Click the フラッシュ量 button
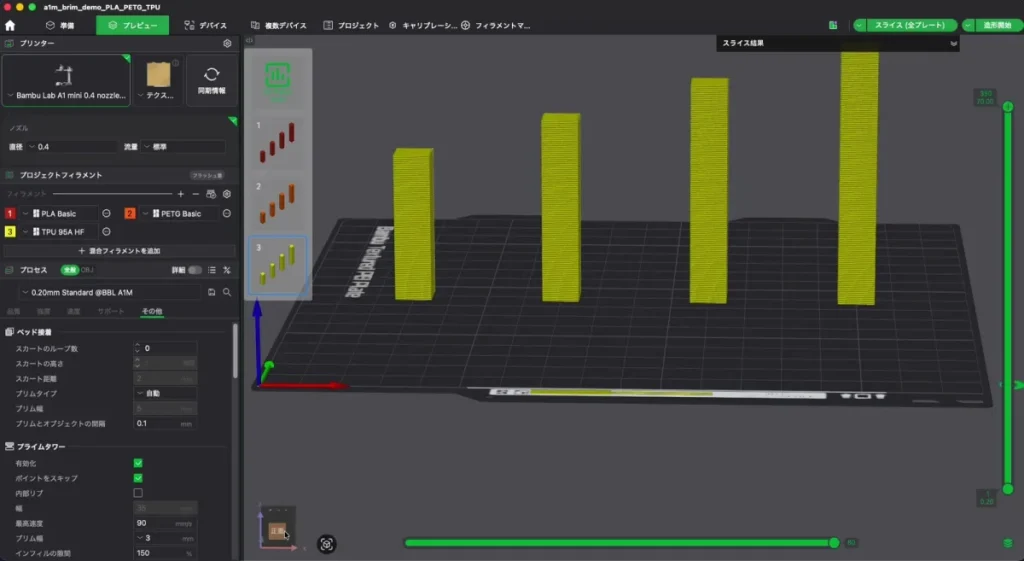The width and height of the screenshot is (1024, 561). 207,176
